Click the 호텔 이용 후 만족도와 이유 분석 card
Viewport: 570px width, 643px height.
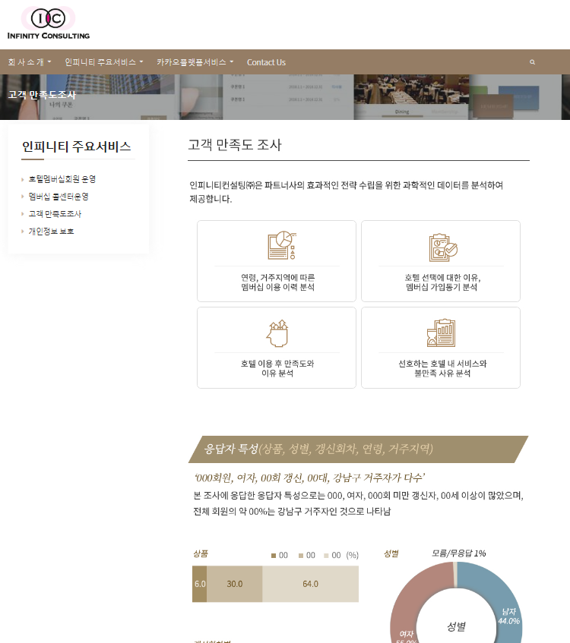pos(277,348)
